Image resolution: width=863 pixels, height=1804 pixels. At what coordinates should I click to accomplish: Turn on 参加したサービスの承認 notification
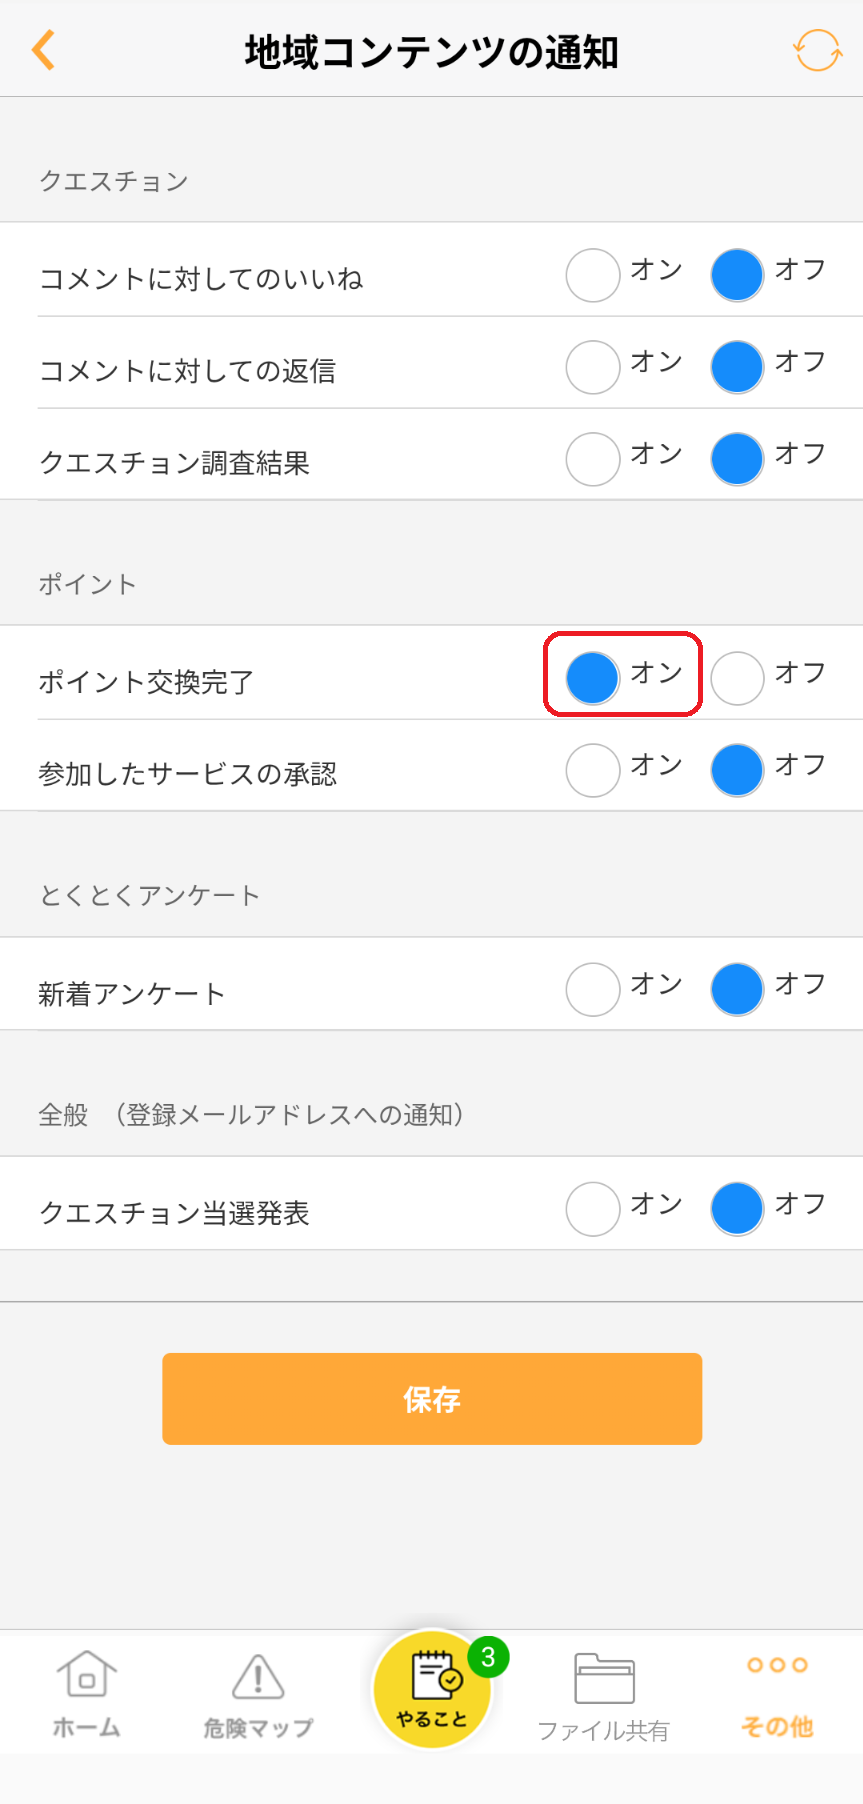pos(593,770)
